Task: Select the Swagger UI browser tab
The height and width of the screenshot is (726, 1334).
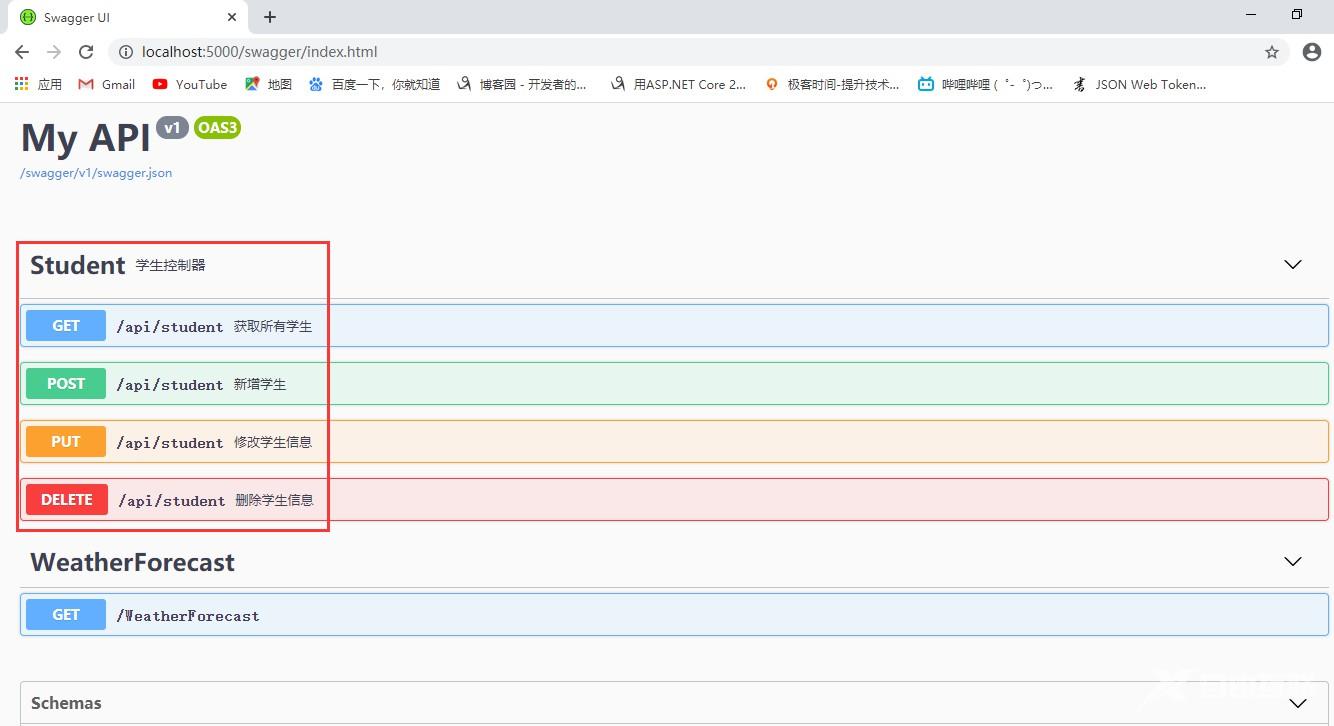Action: click(x=128, y=17)
